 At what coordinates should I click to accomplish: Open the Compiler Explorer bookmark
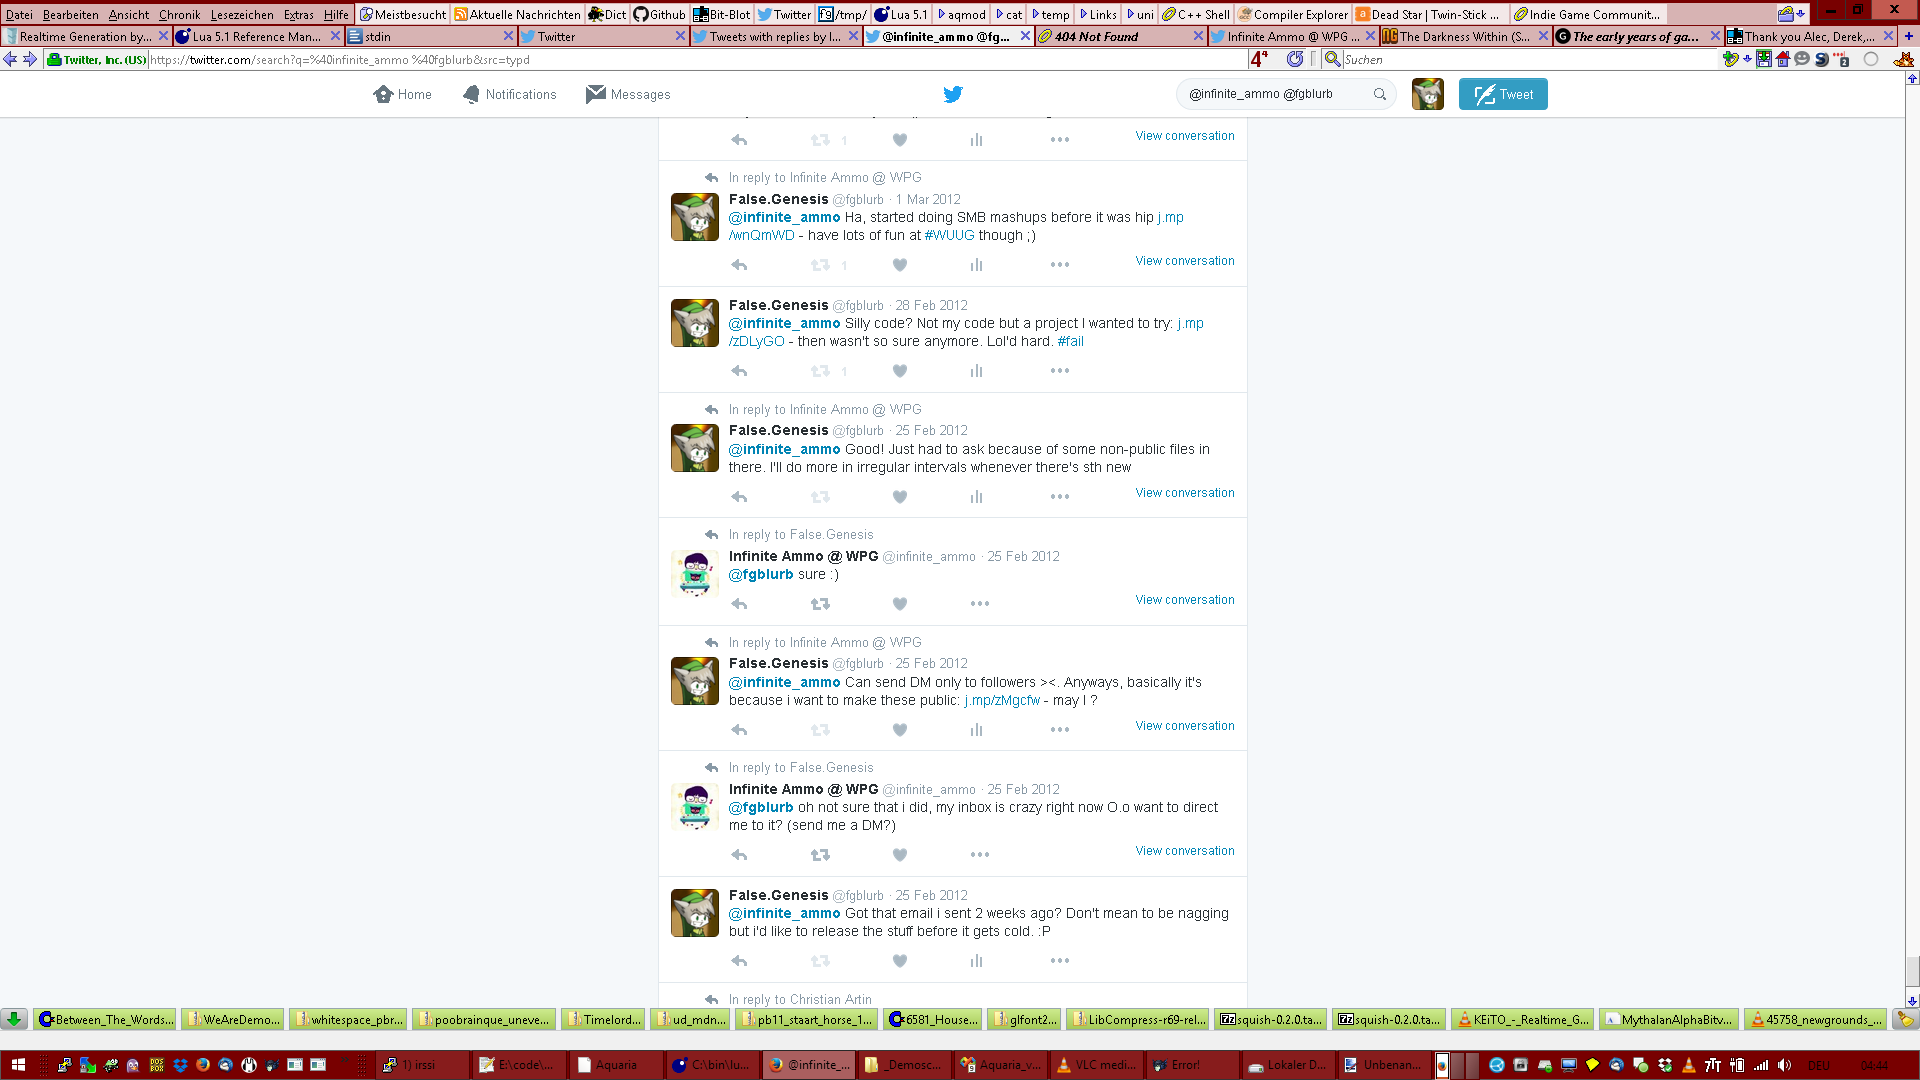click(x=1293, y=14)
